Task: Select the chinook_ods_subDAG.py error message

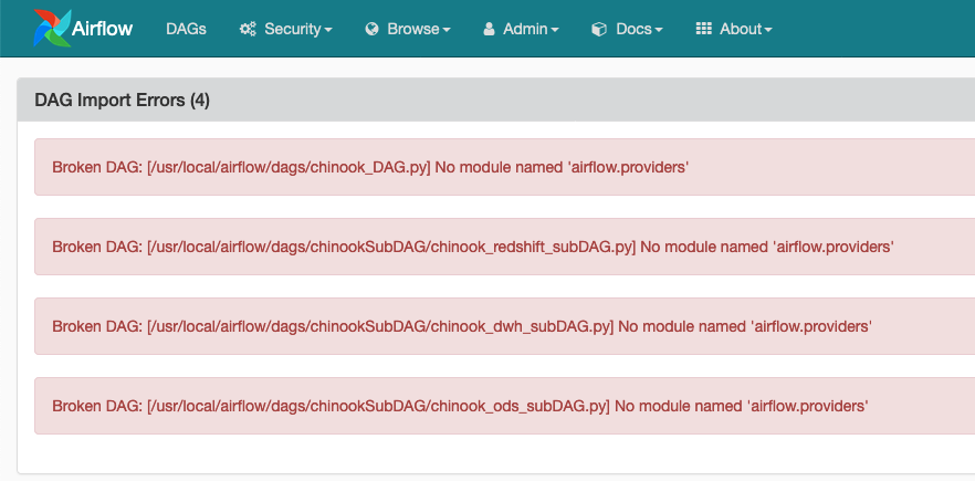Action: click(459, 406)
